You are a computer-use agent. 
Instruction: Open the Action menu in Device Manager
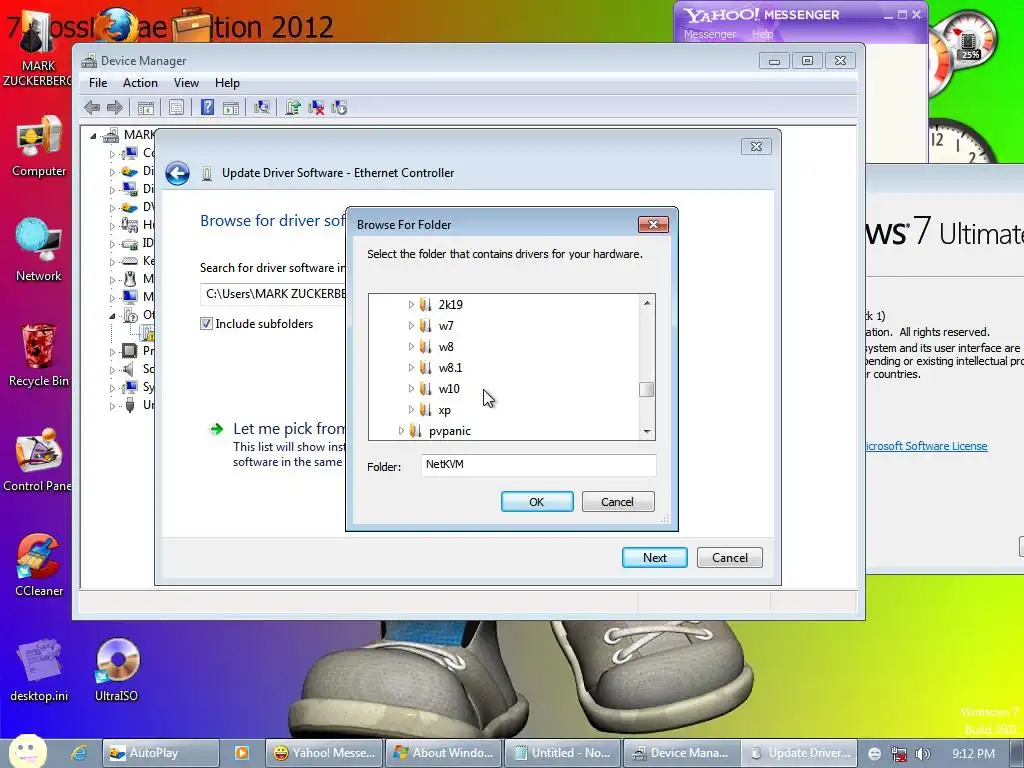[x=140, y=83]
